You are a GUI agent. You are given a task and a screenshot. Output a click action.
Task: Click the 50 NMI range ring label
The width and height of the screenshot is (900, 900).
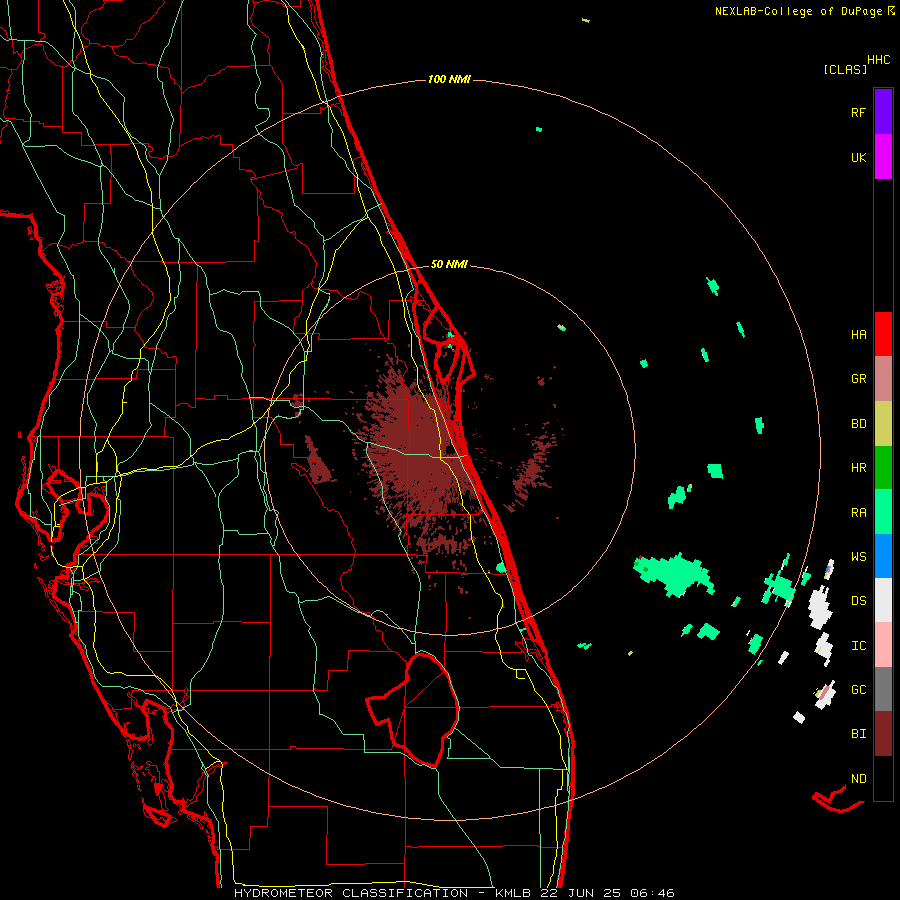tap(449, 264)
